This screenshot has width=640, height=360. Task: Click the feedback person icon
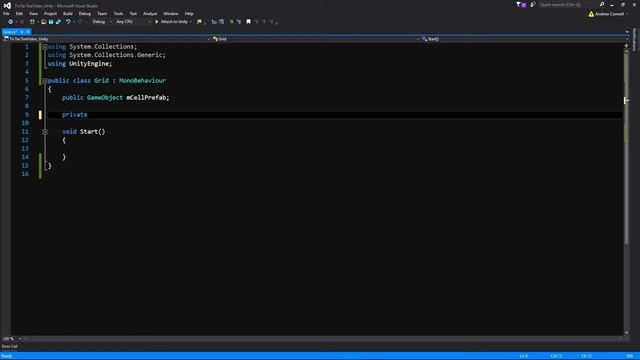point(533,4)
